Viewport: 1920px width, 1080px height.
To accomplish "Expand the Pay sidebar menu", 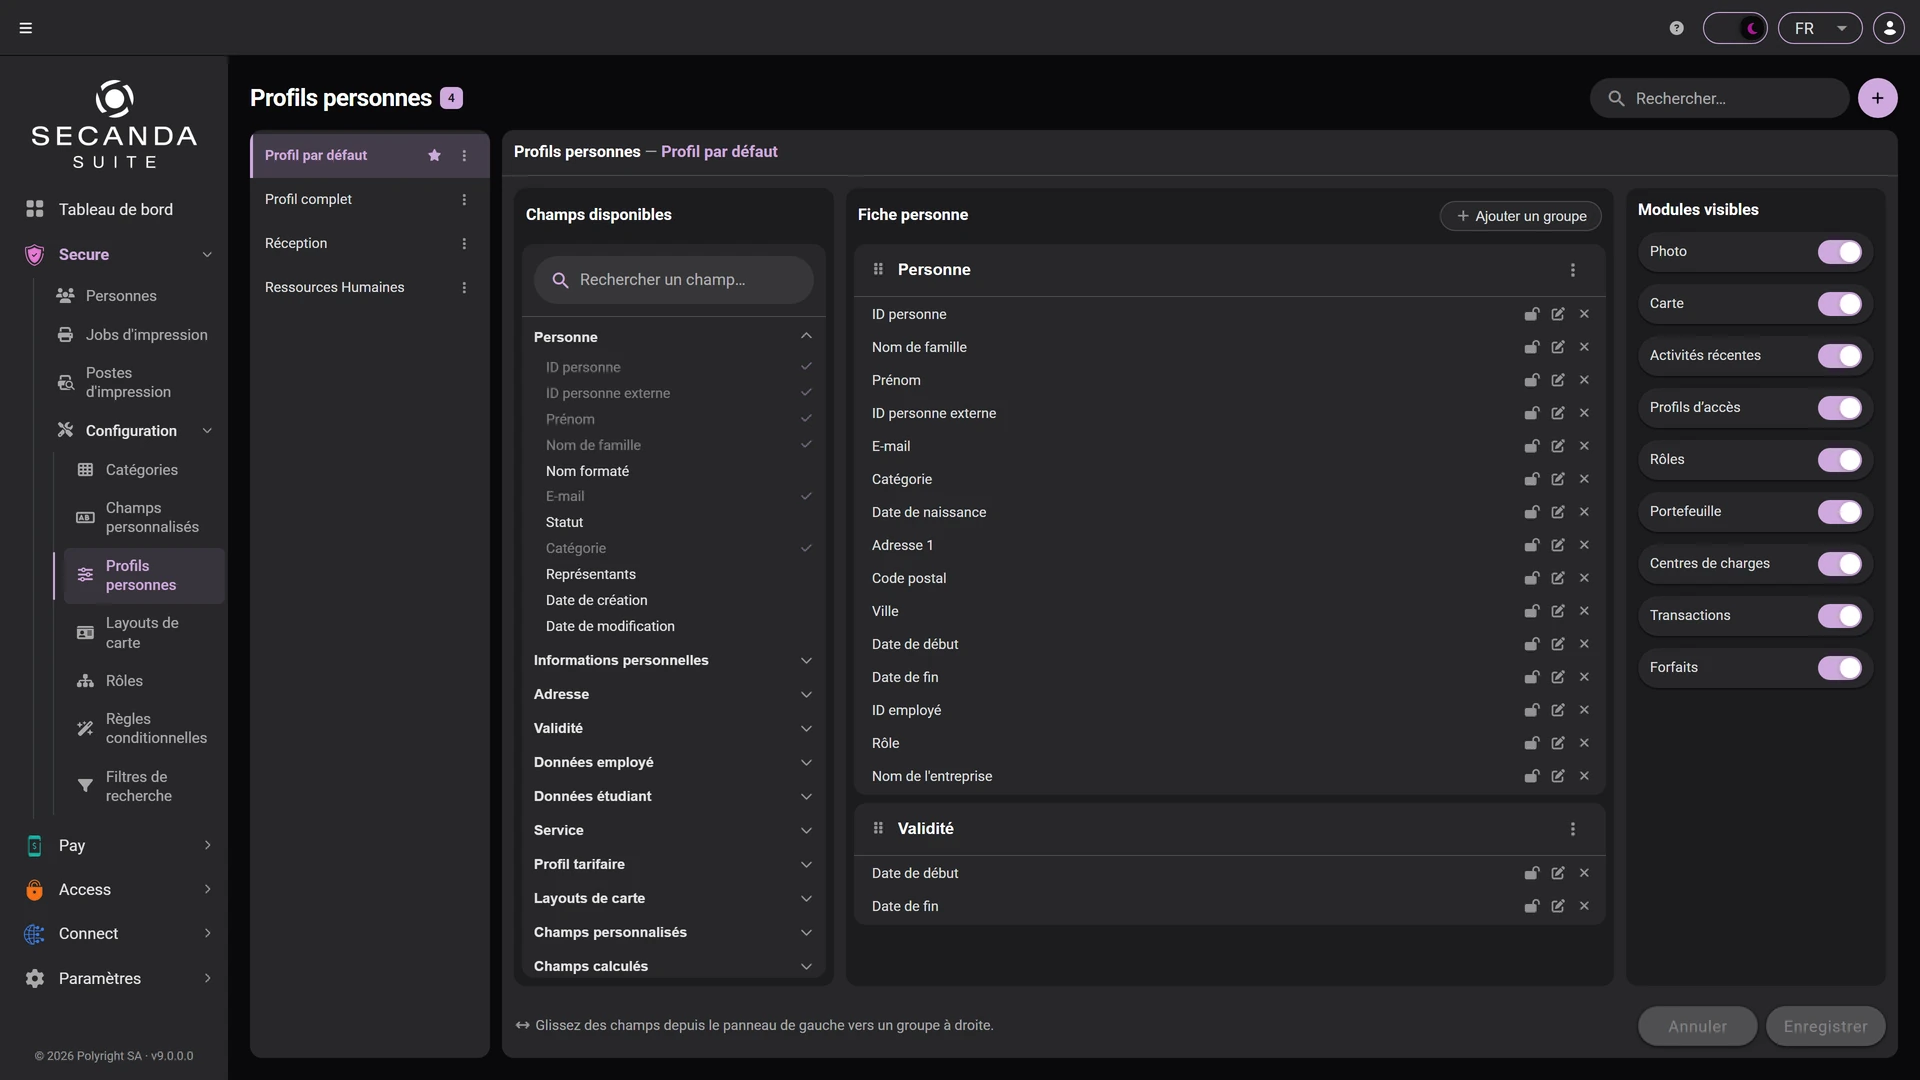I will pos(118,846).
